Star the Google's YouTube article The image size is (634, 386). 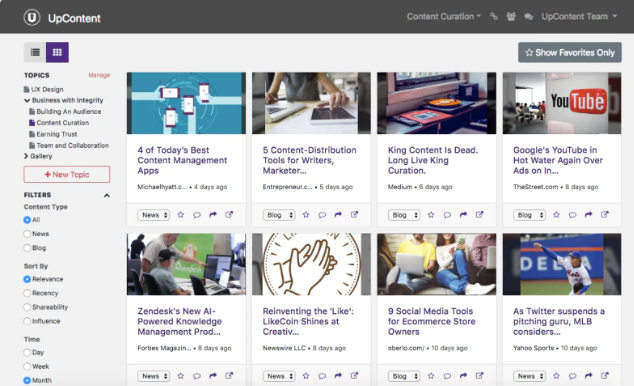(x=556, y=215)
